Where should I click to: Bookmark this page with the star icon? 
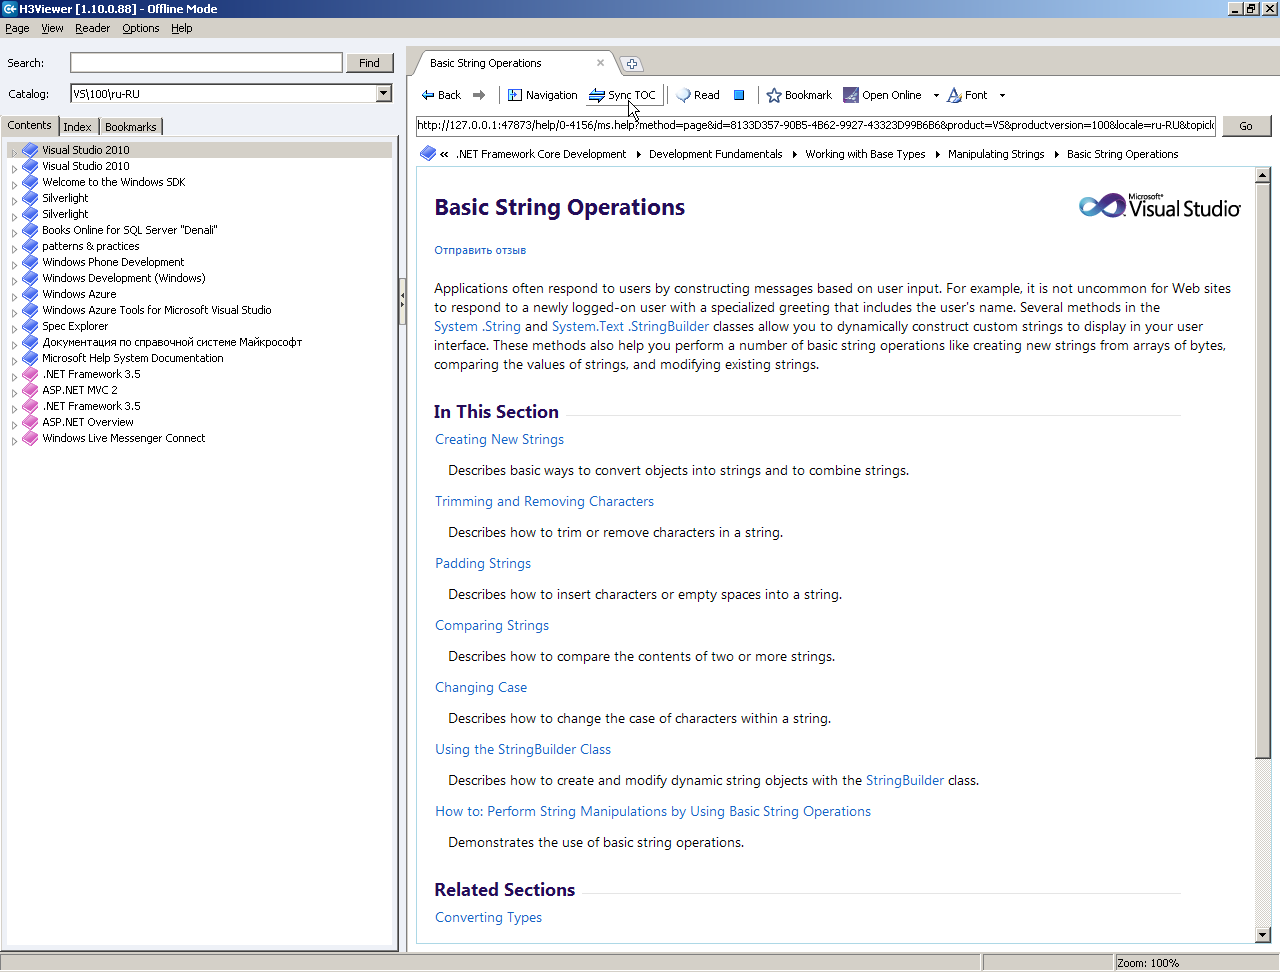tap(774, 95)
